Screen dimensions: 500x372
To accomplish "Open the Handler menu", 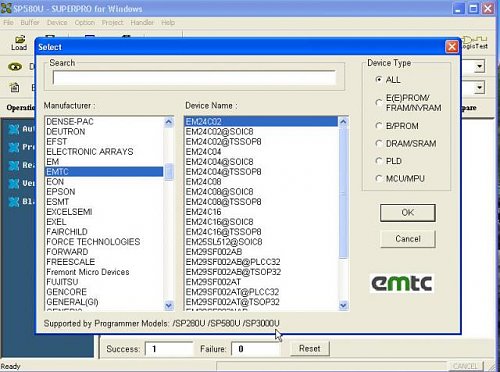I will [142, 23].
